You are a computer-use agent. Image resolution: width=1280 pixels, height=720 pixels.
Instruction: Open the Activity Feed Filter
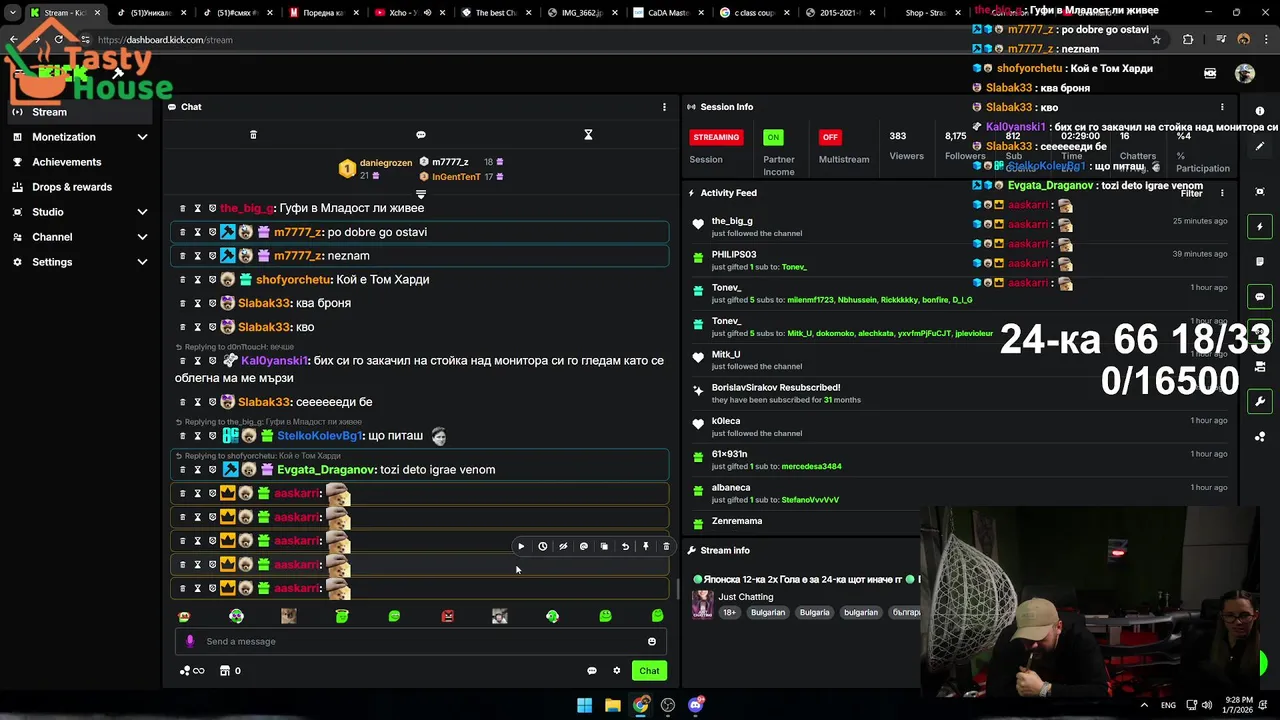click(1191, 193)
